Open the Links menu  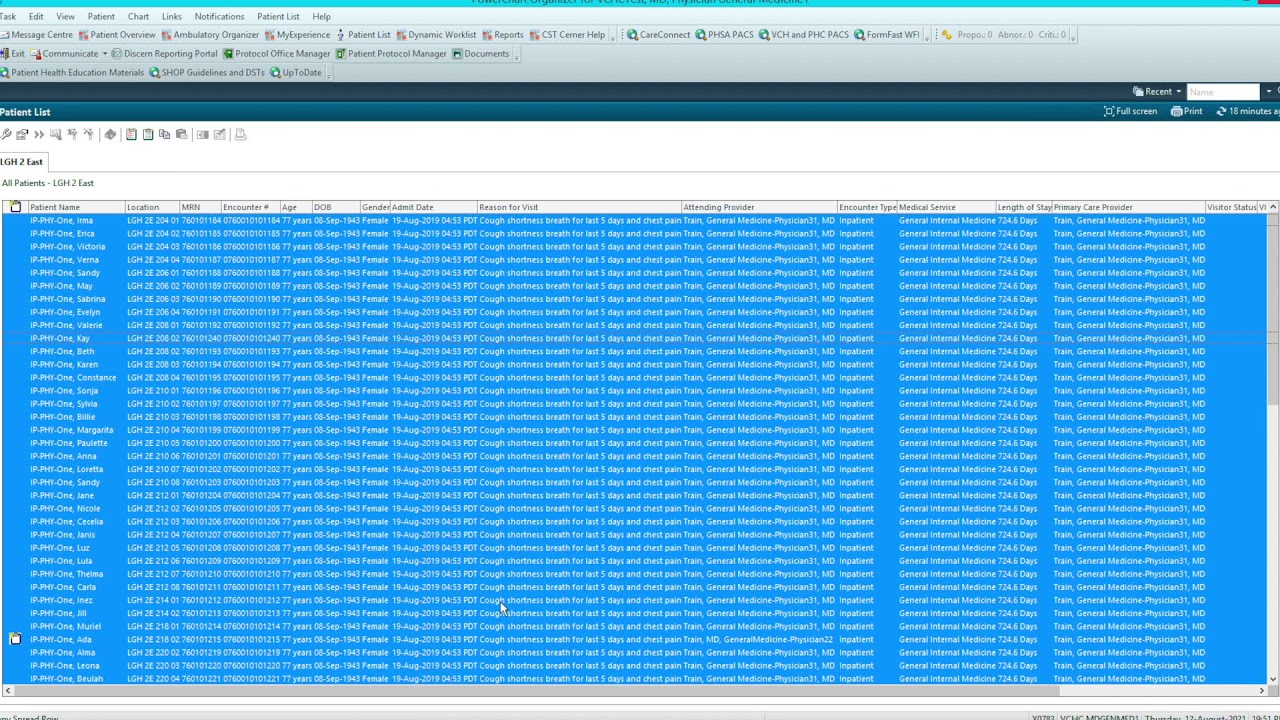(172, 17)
